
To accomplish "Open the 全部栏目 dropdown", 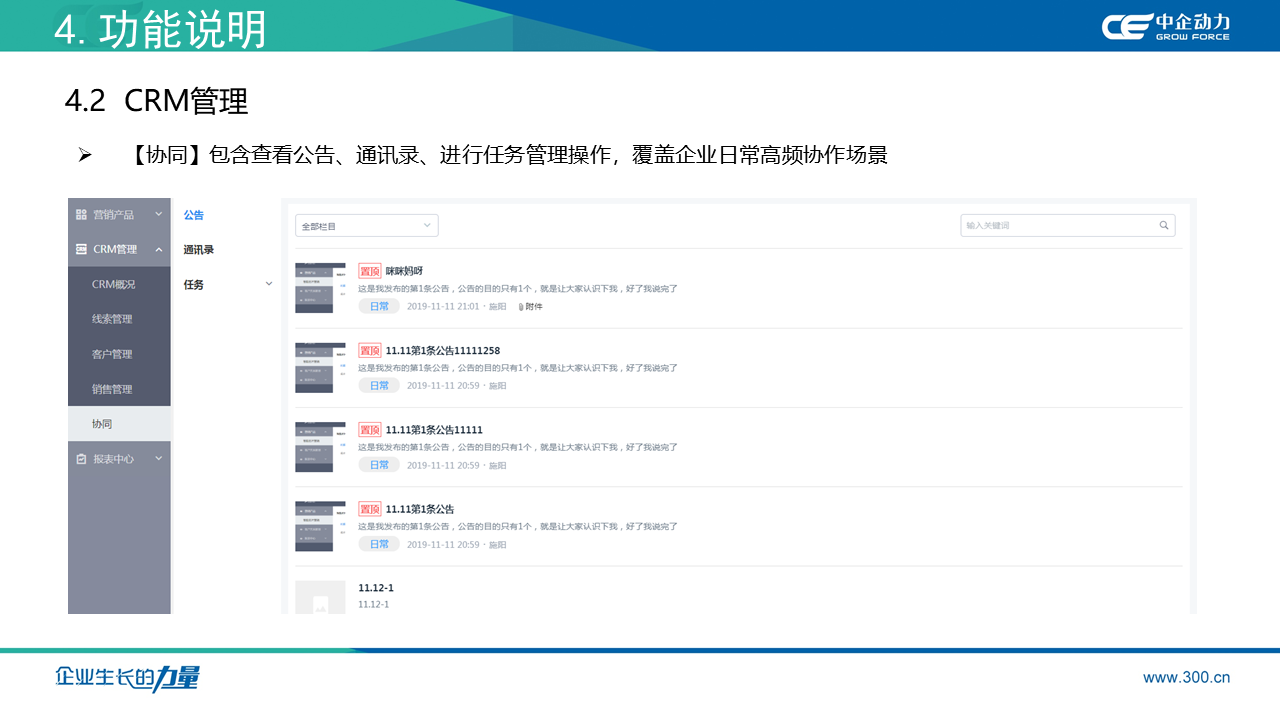I will [x=366, y=226].
